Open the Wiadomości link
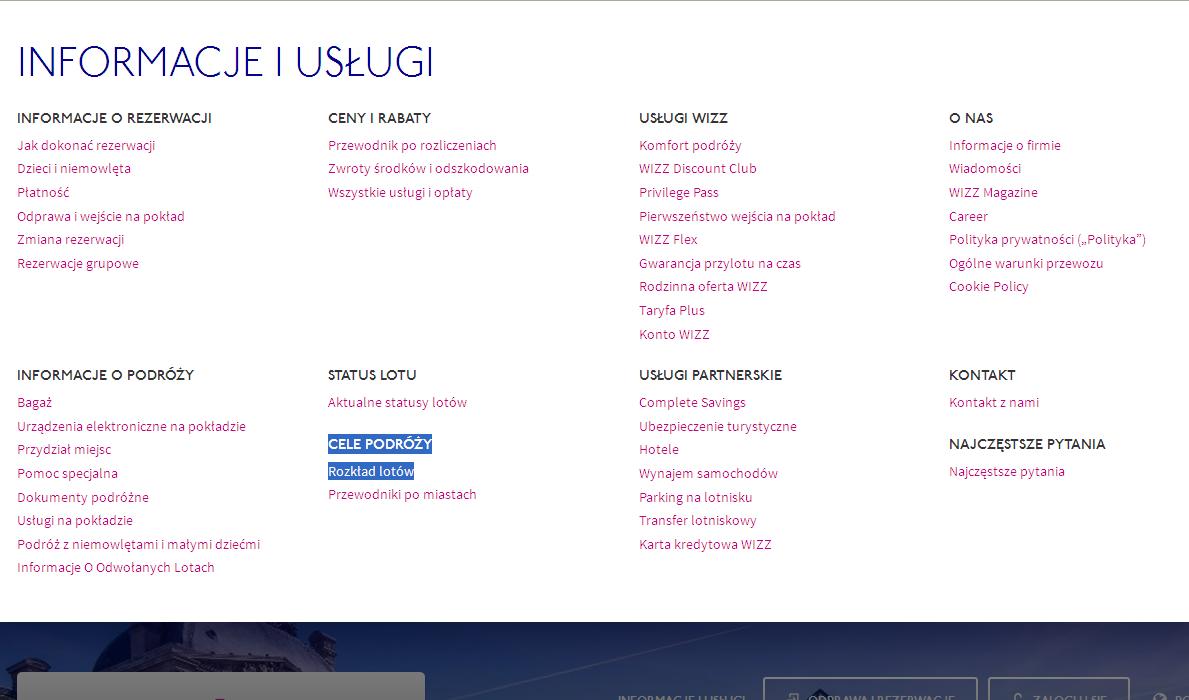Screen dimensions: 1189x700 pyautogui.click(x=985, y=168)
